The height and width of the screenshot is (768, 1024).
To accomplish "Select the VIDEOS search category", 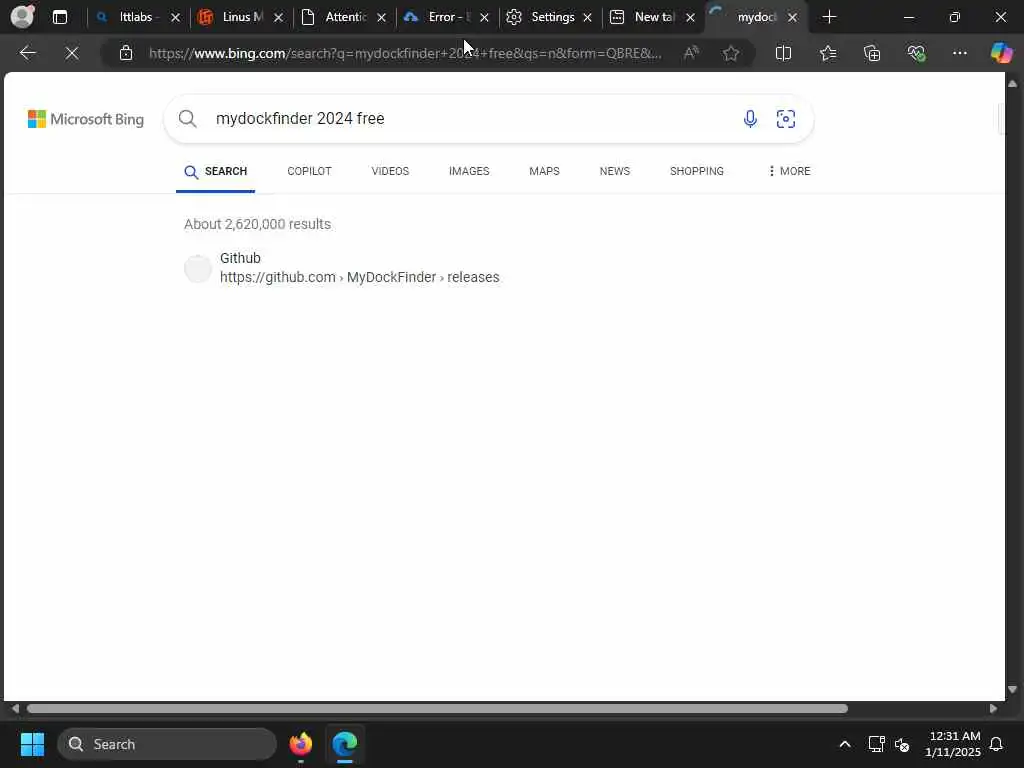I will [390, 171].
